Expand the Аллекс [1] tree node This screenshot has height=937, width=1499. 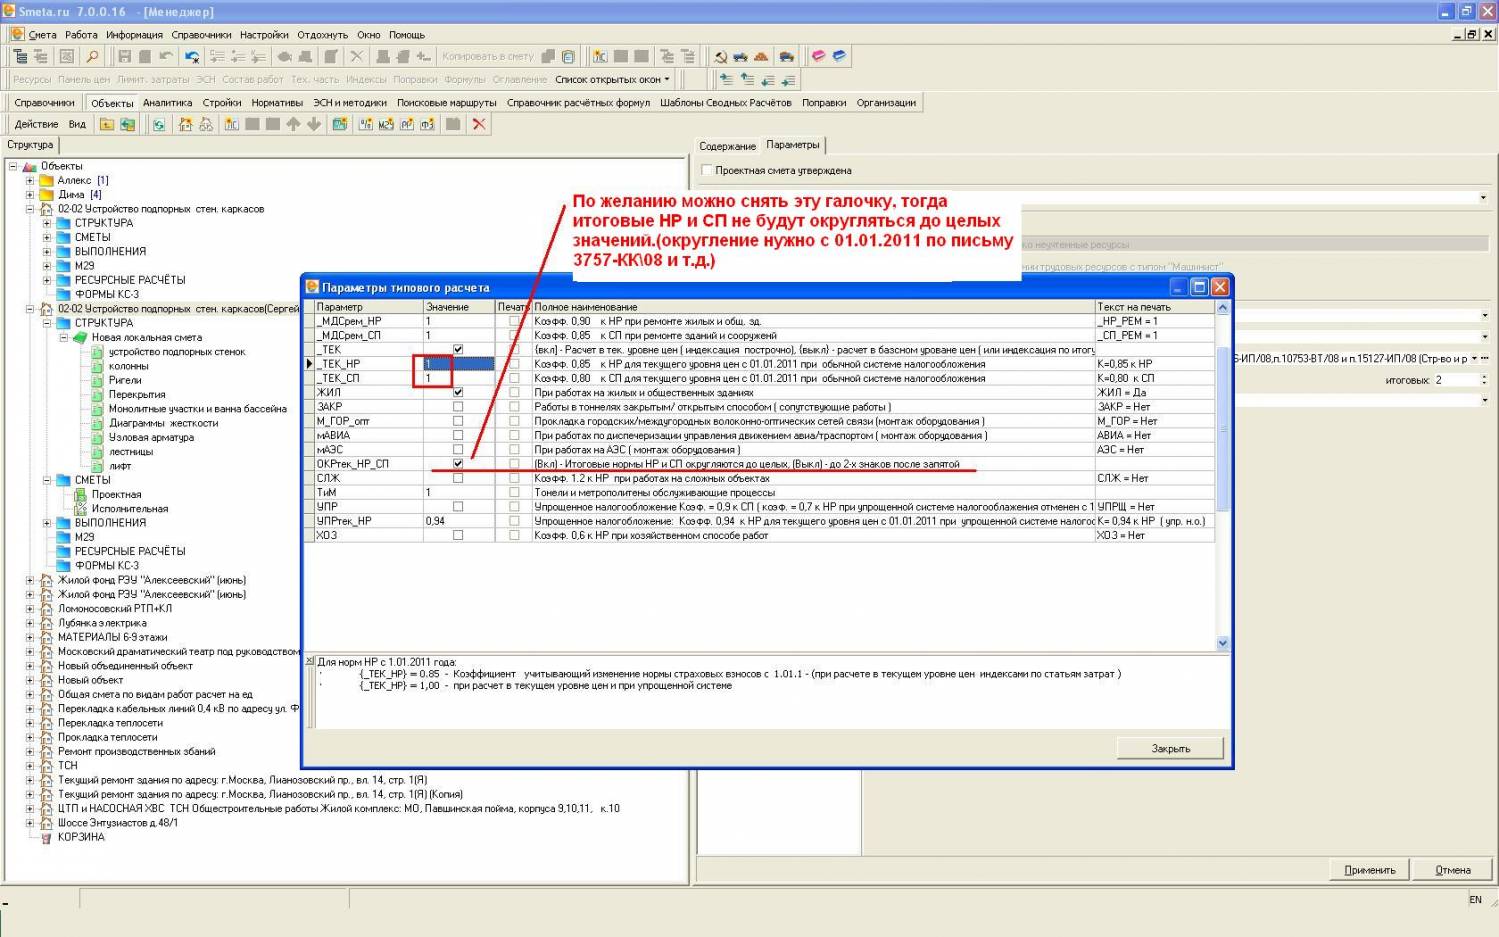click(x=30, y=181)
